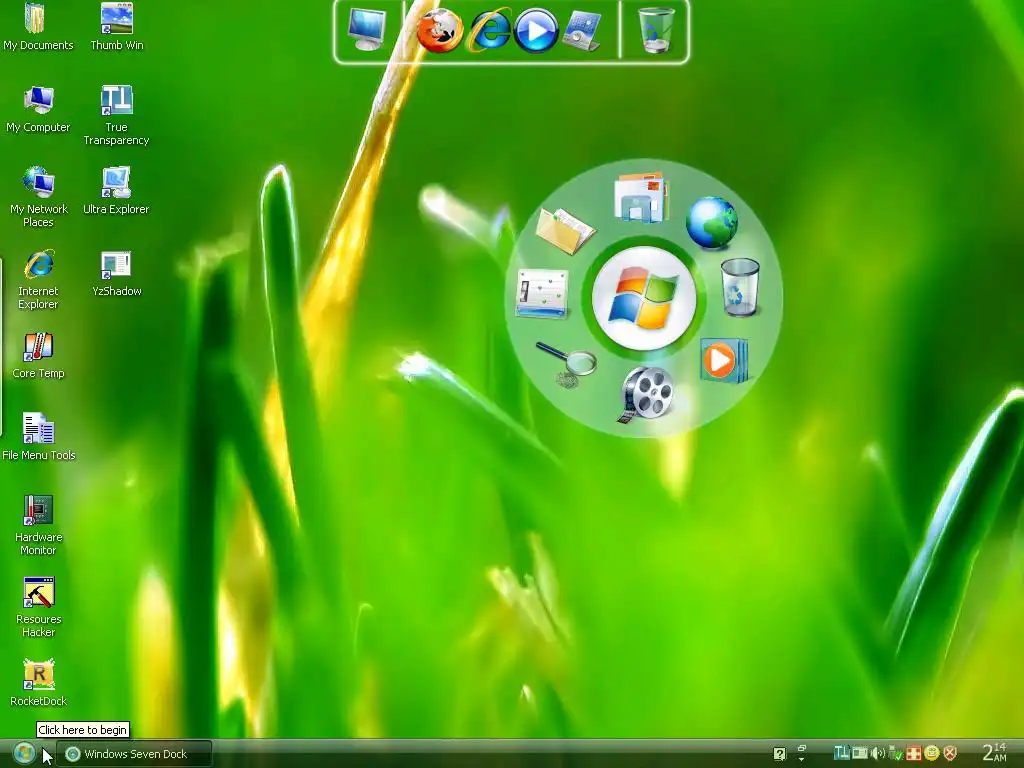Viewport: 1024px width, 768px height.
Task: Open the My Documents desktop icon
Action: click(x=38, y=27)
